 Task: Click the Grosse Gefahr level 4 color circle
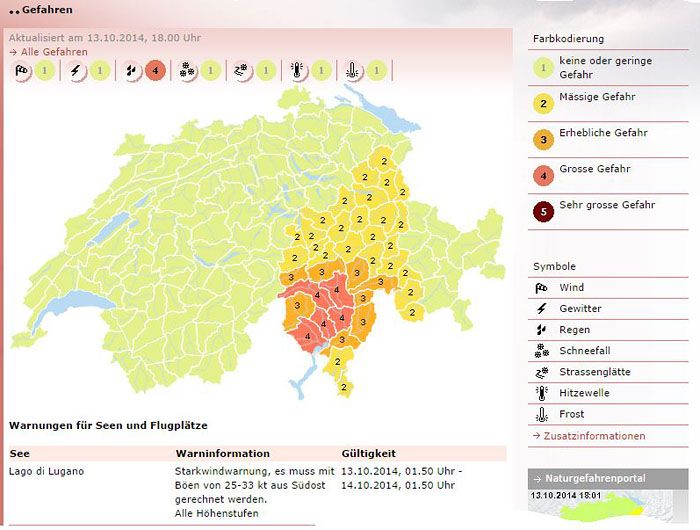point(541,176)
